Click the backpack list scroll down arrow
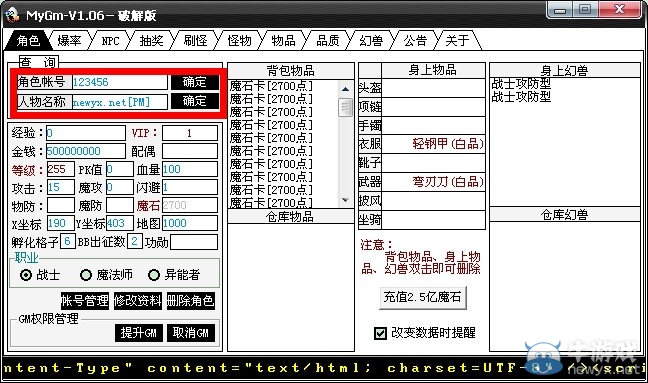Screen dimensions: 648x383 (x=345, y=200)
